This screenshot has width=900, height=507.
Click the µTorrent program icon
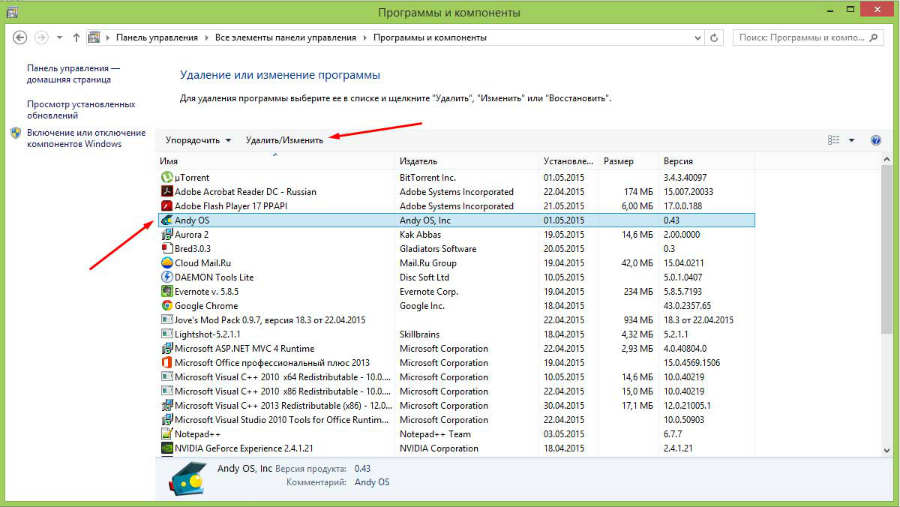click(x=167, y=177)
